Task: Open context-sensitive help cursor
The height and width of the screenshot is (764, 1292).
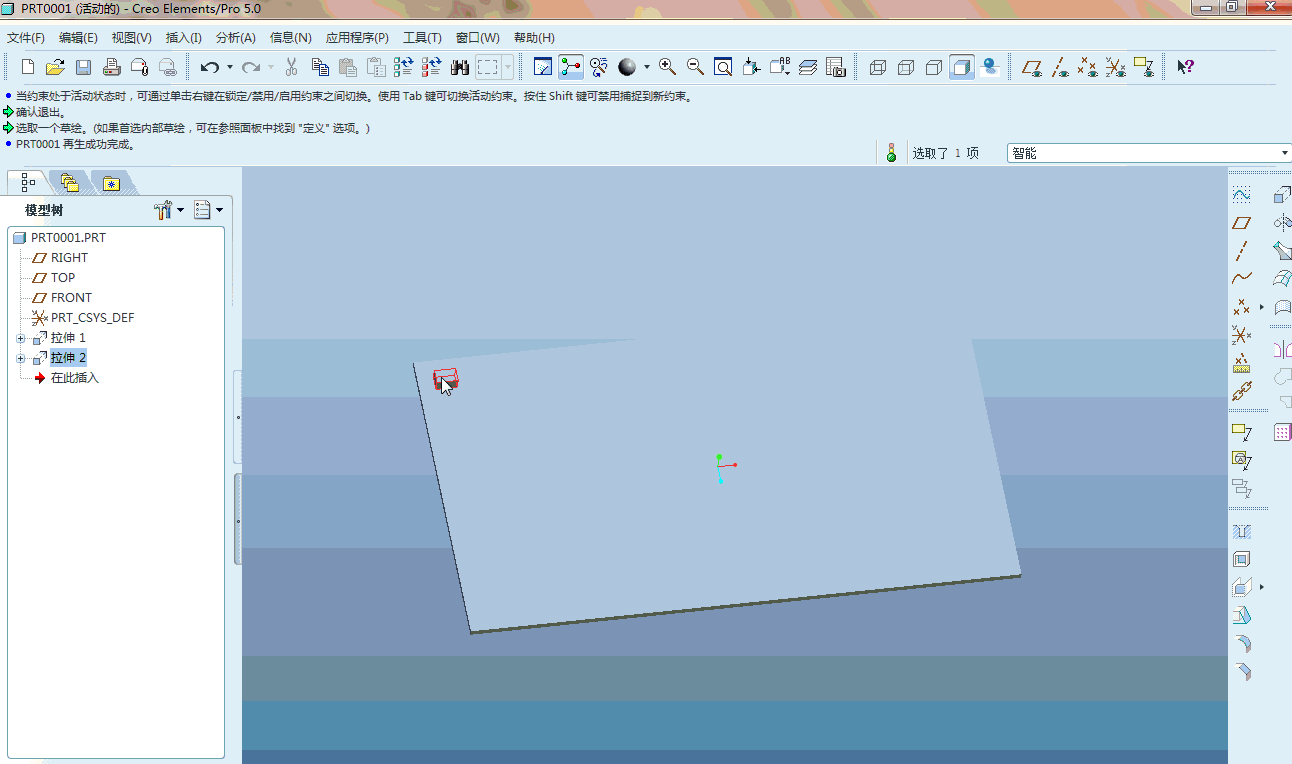Action: pyautogui.click(x=1185, y=67)
